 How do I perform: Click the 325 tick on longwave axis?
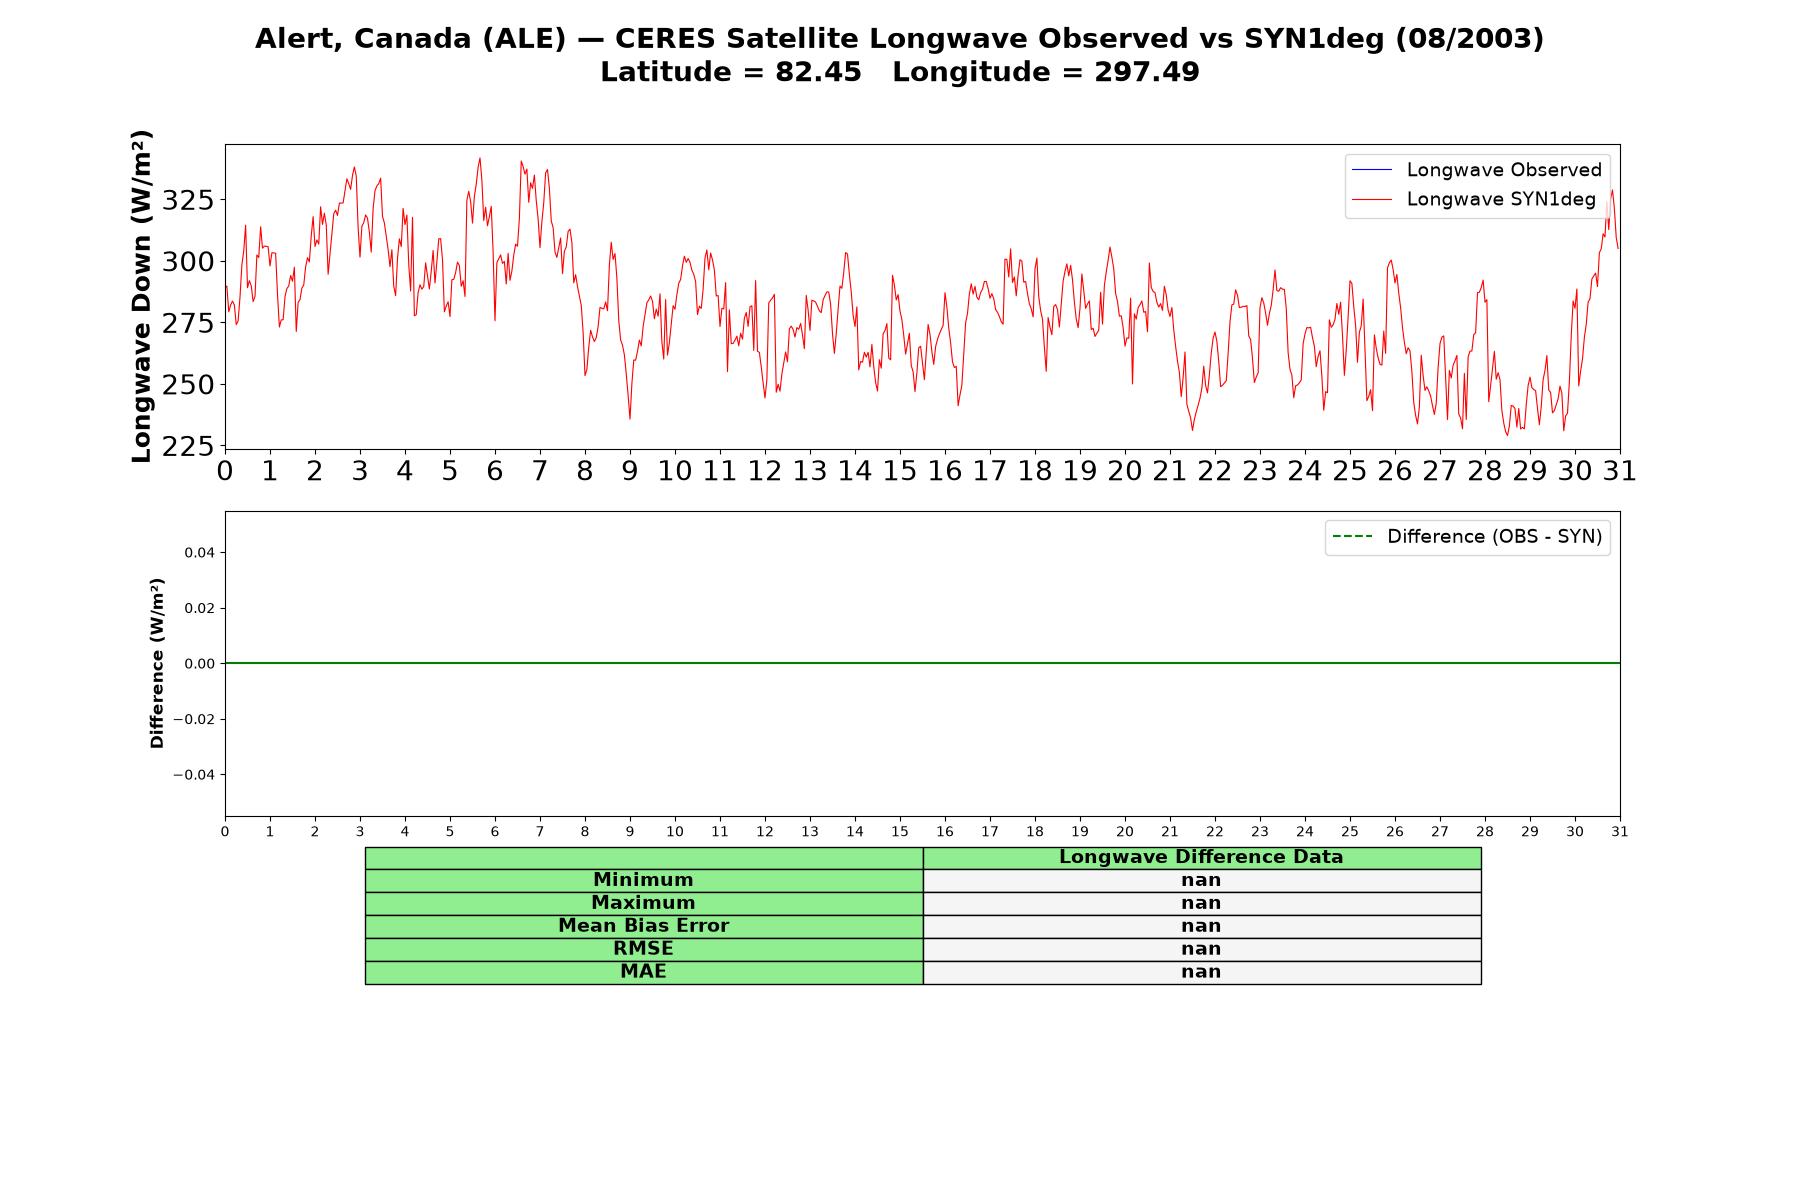[188, 200]
